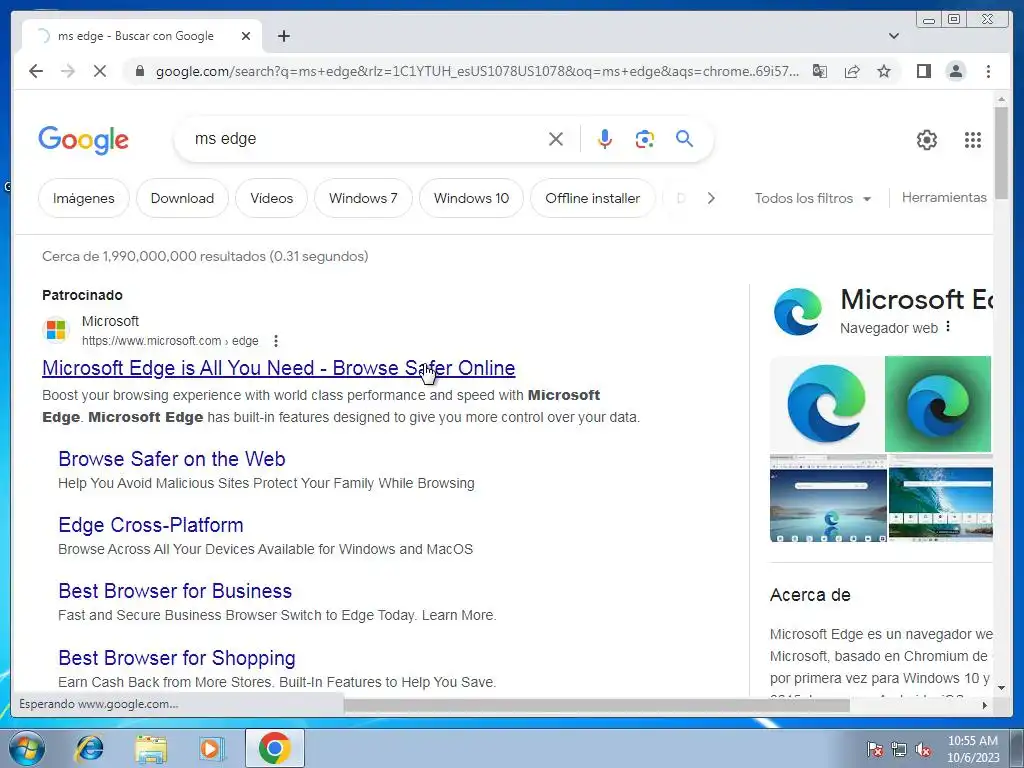Click the Microsoft favicon in sponsored result
The height and width of the screenshot is (768, 1024).
point(56,330)
